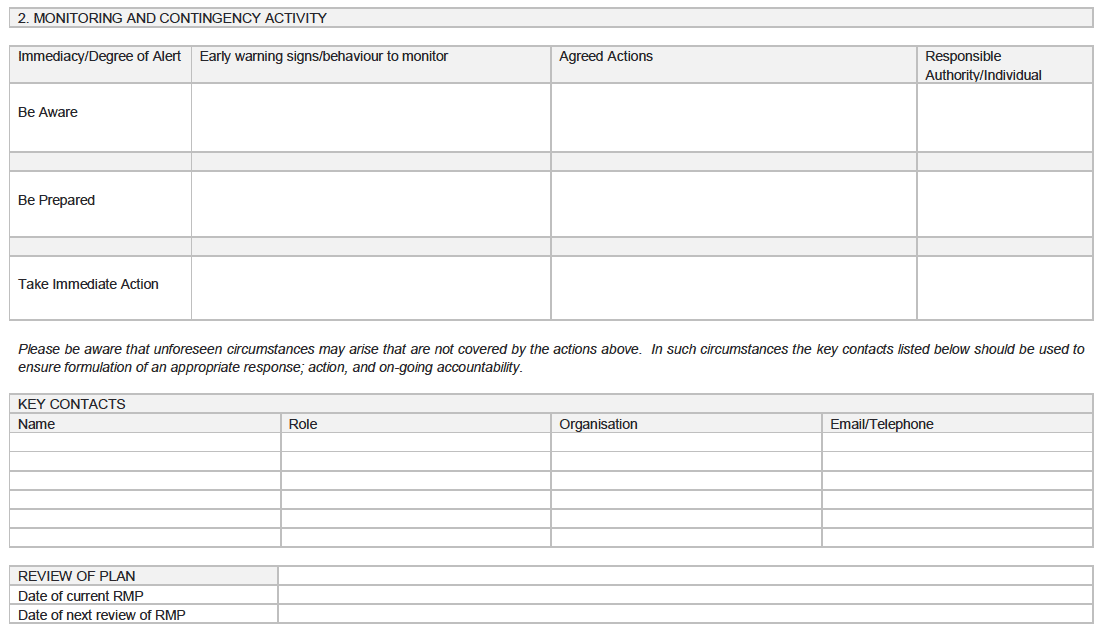Click the first blank Organisation cell under Key Contacts
The width and height of the screenshot is (1101, 629).
pos(687,442)
